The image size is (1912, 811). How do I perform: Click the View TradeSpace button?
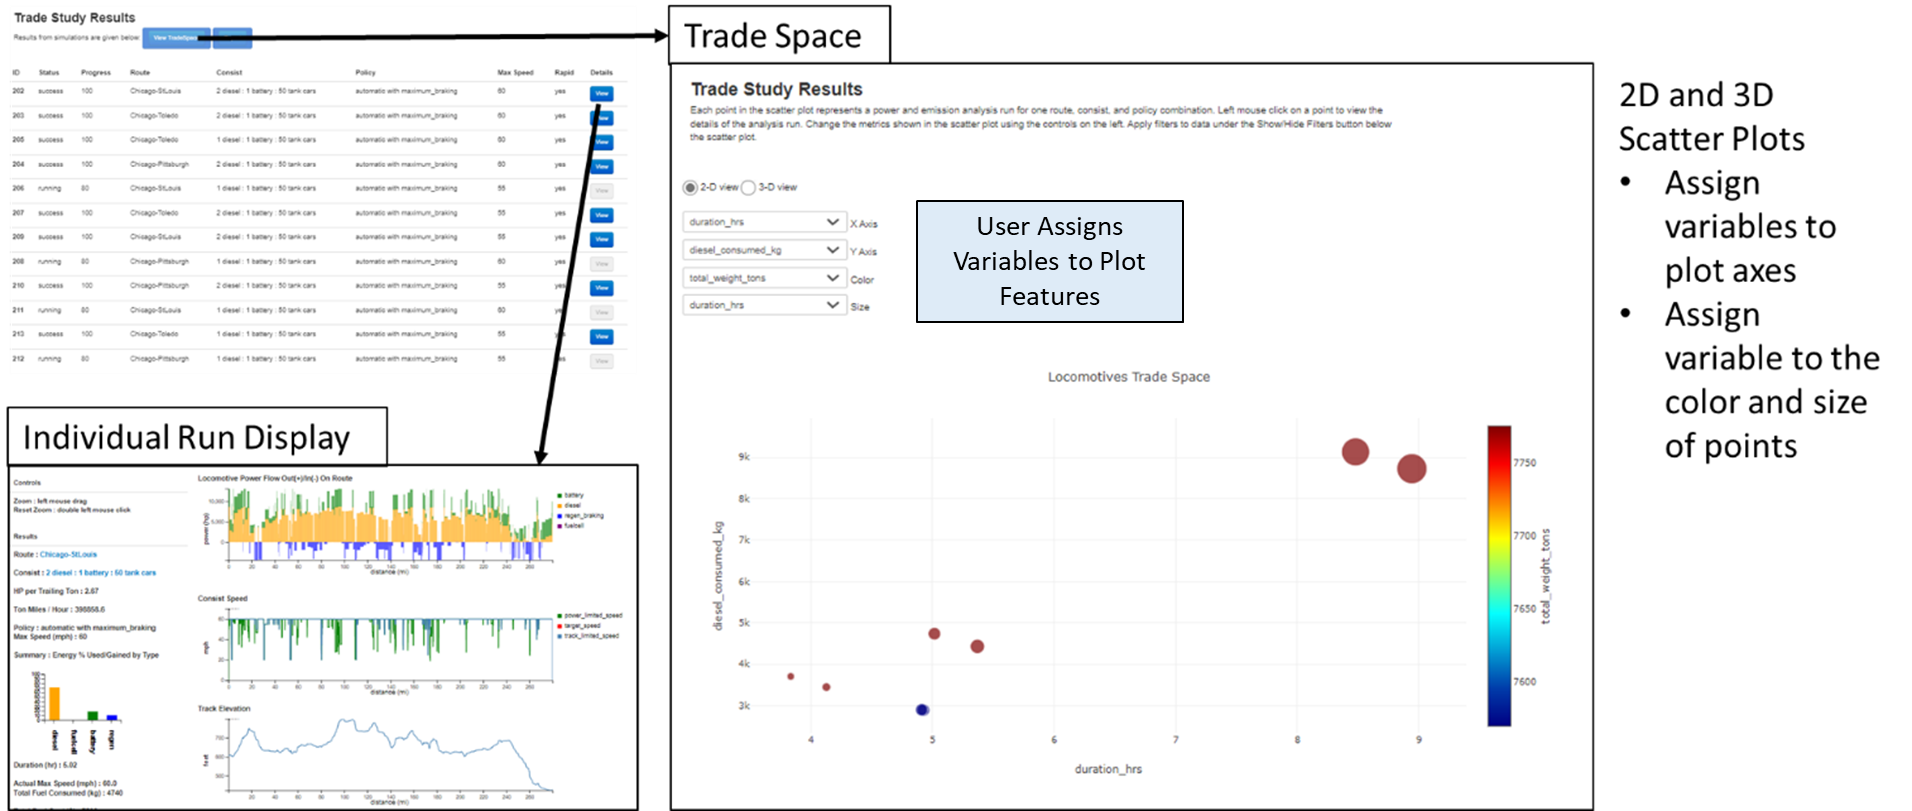click(x=176, y=38)
